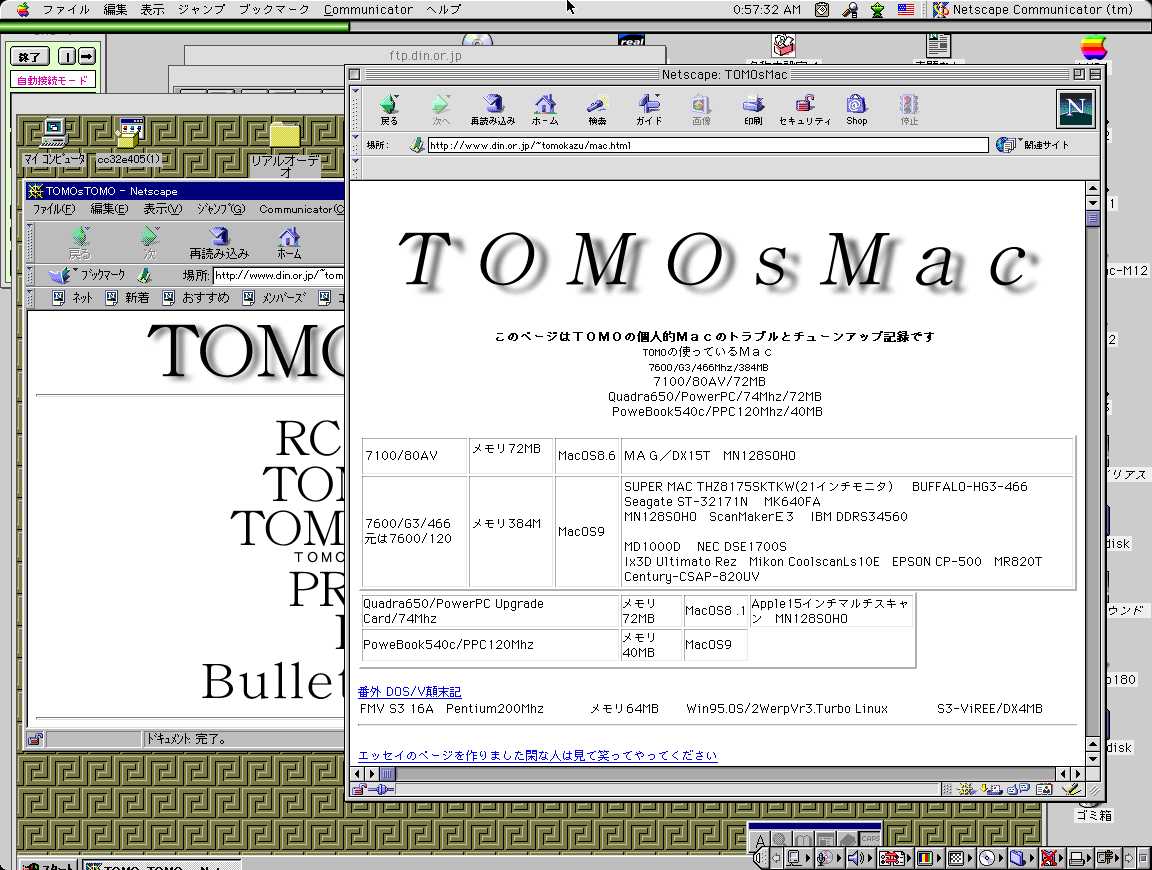Open 編集(E) menu in TOMOsTOMO Netscape window
1152x870 pixels.
pos(109,209)
